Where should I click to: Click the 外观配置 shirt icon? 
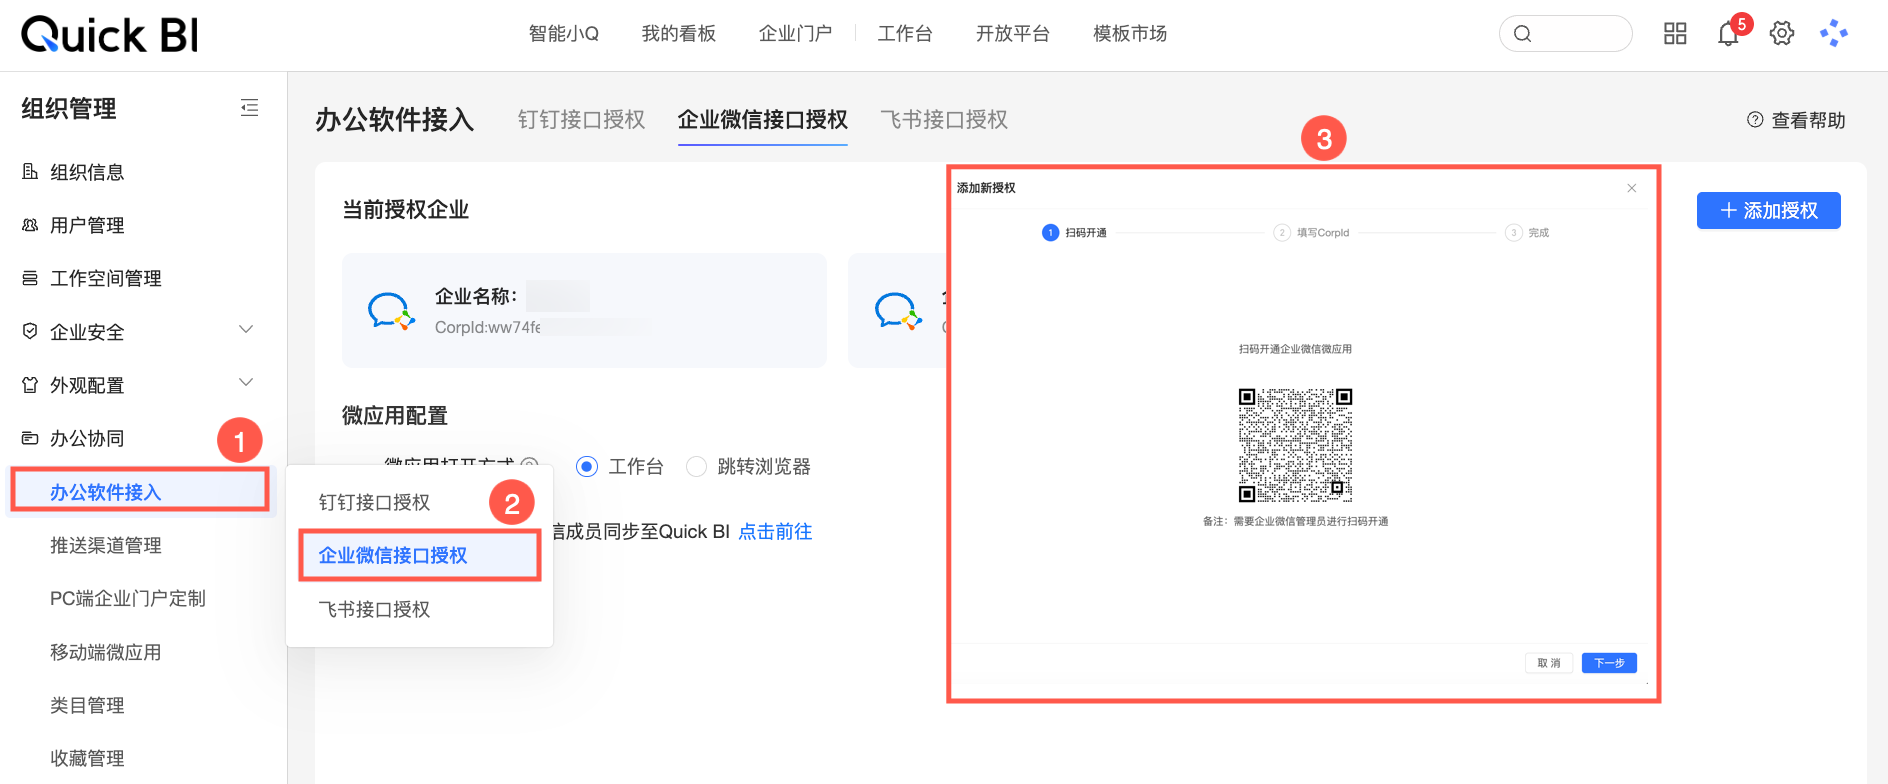(30, 384)
